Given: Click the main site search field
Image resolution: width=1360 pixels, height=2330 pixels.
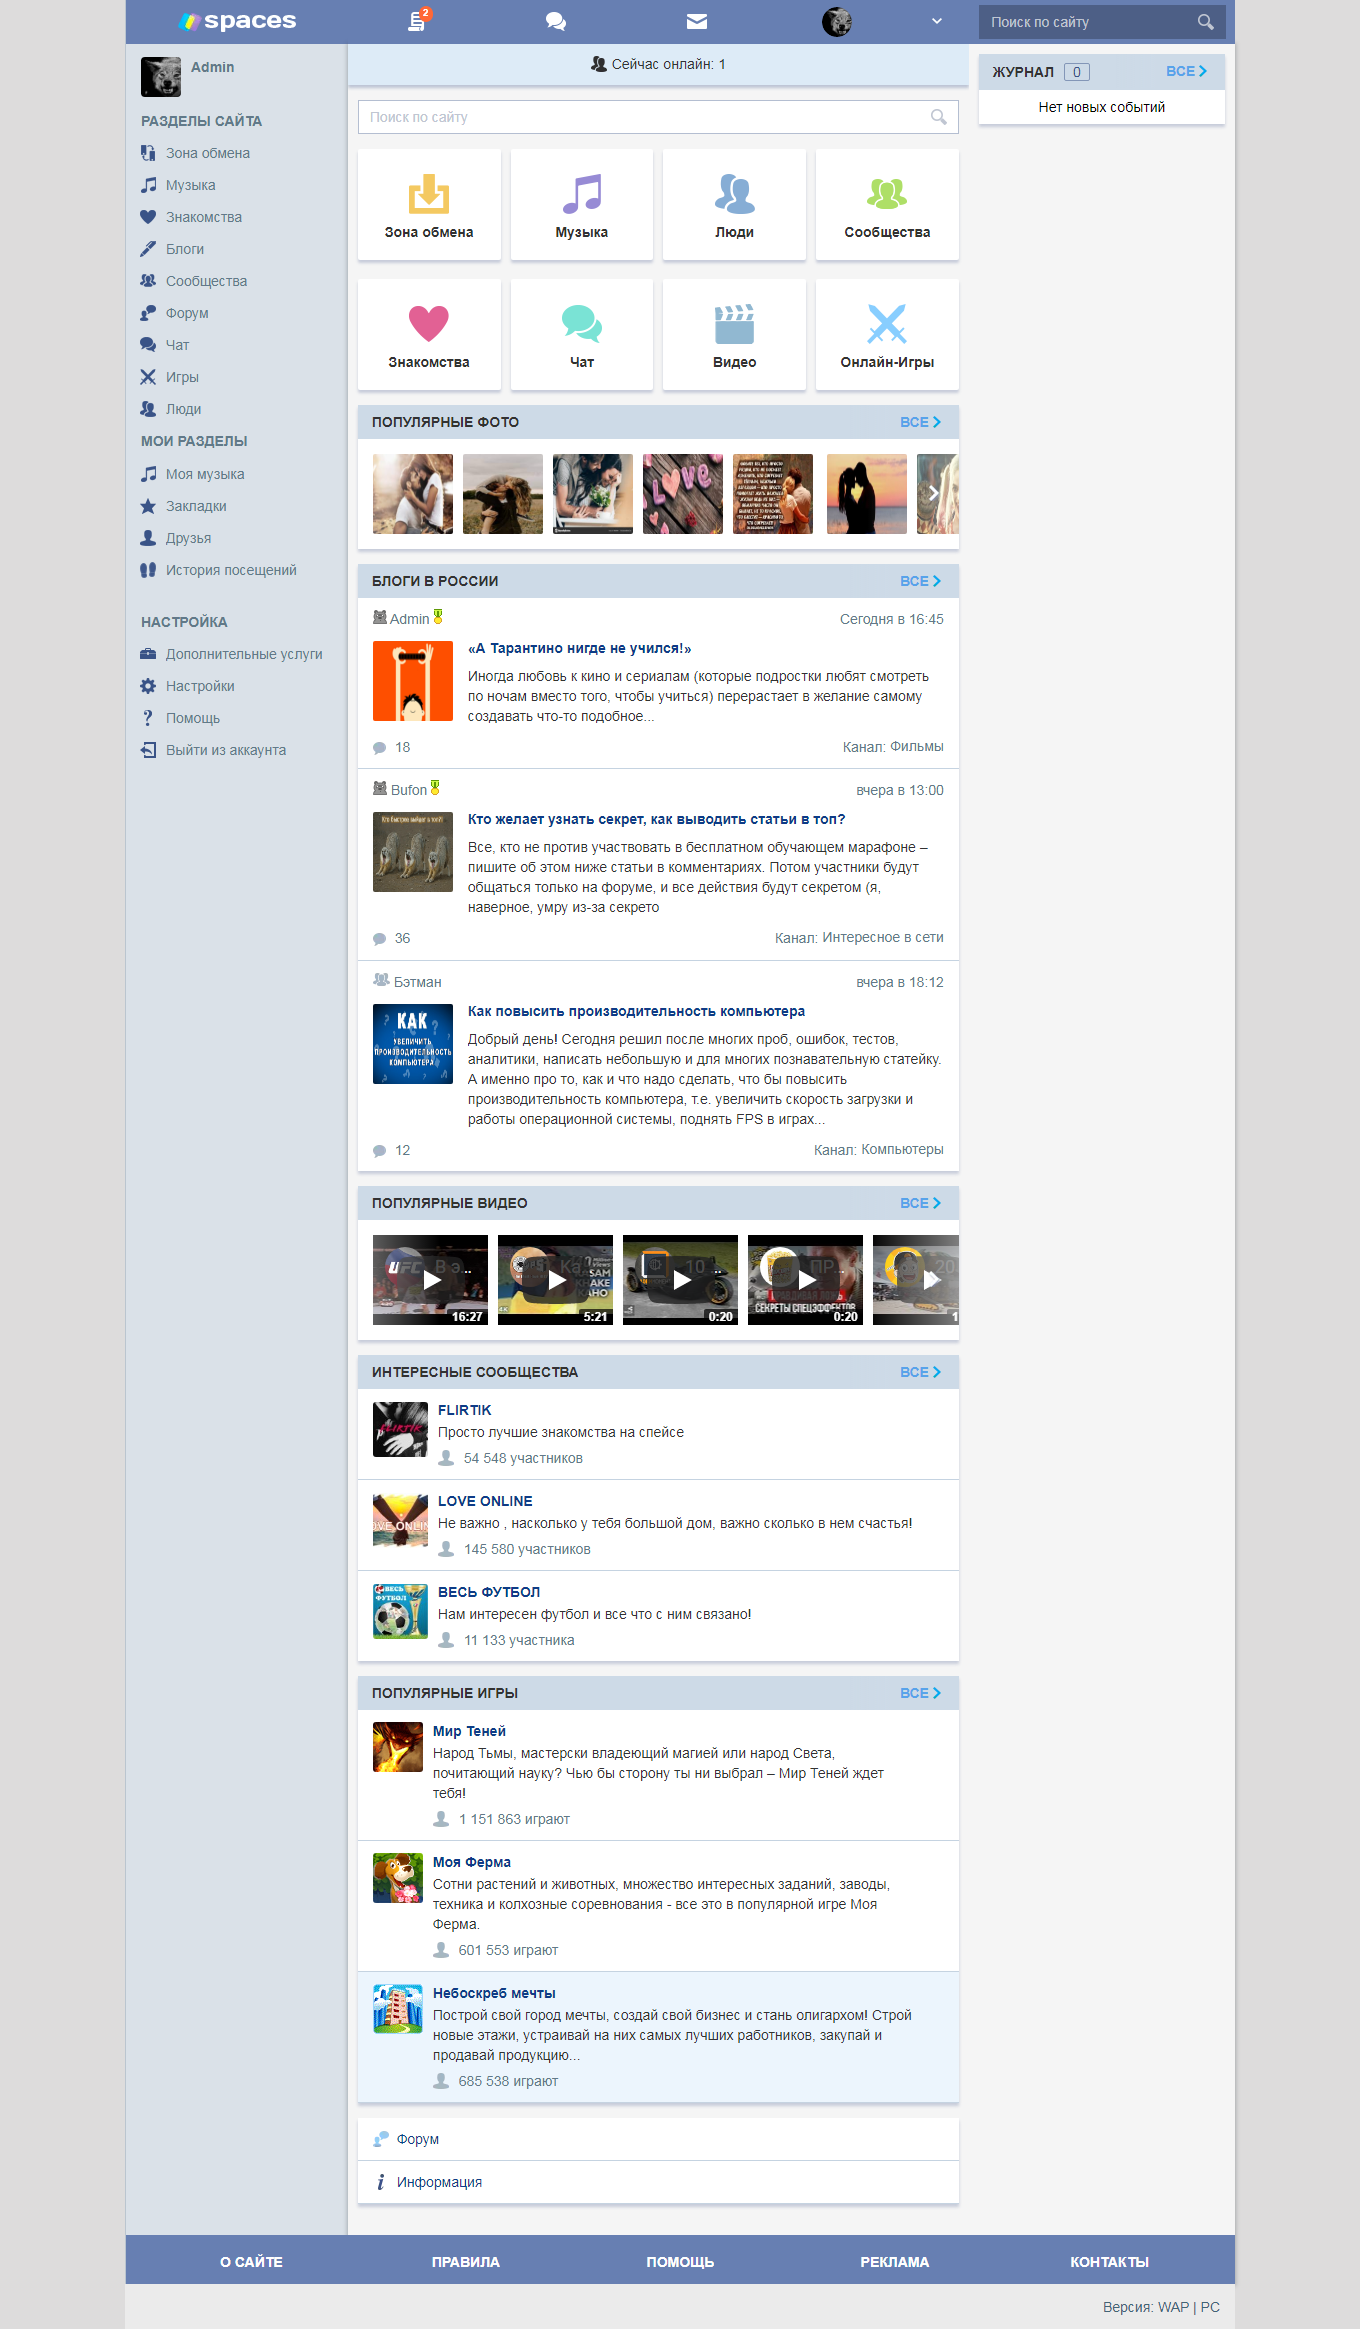Looking at the screenshot, I should [x=645, y=117].
